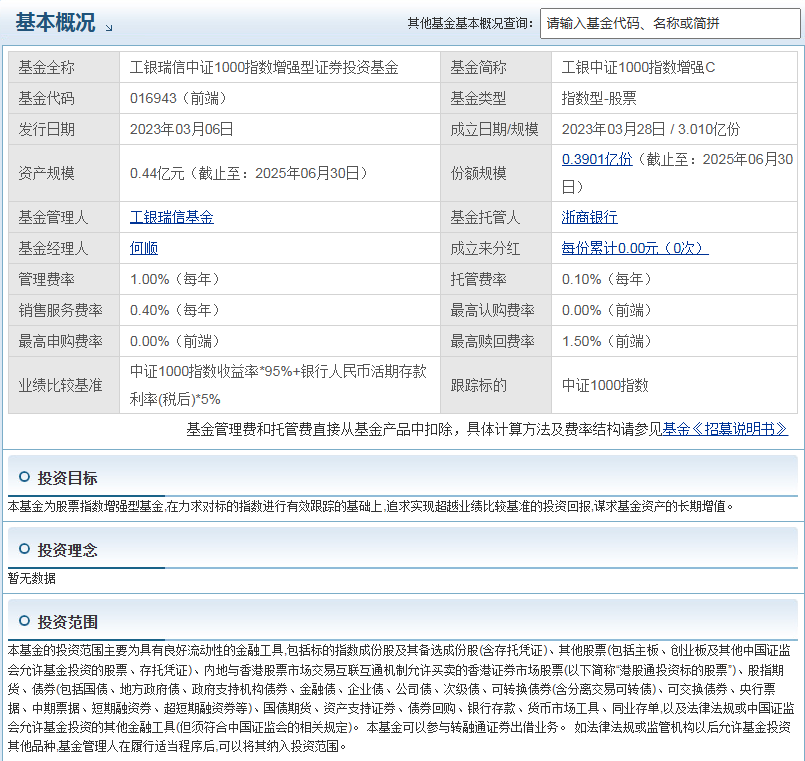Select fund code value 016943（前端）
The height and width of the screenshot is (761, 805).
(178, 98)
